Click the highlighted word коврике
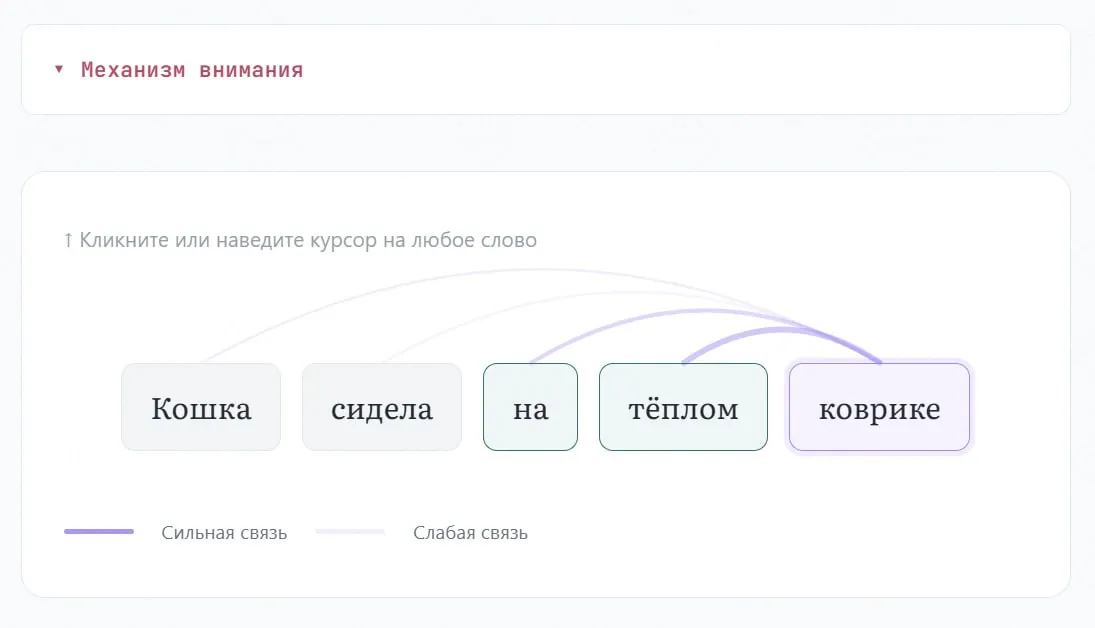 pos(879,408)
